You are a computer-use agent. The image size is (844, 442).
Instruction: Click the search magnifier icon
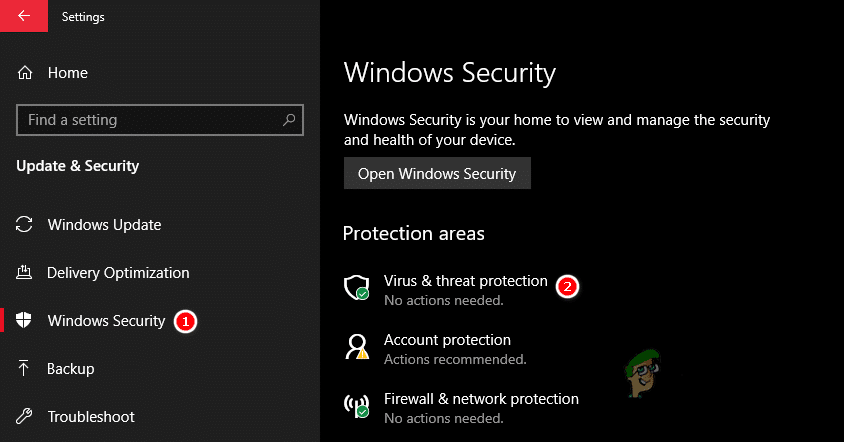[289, 120]
